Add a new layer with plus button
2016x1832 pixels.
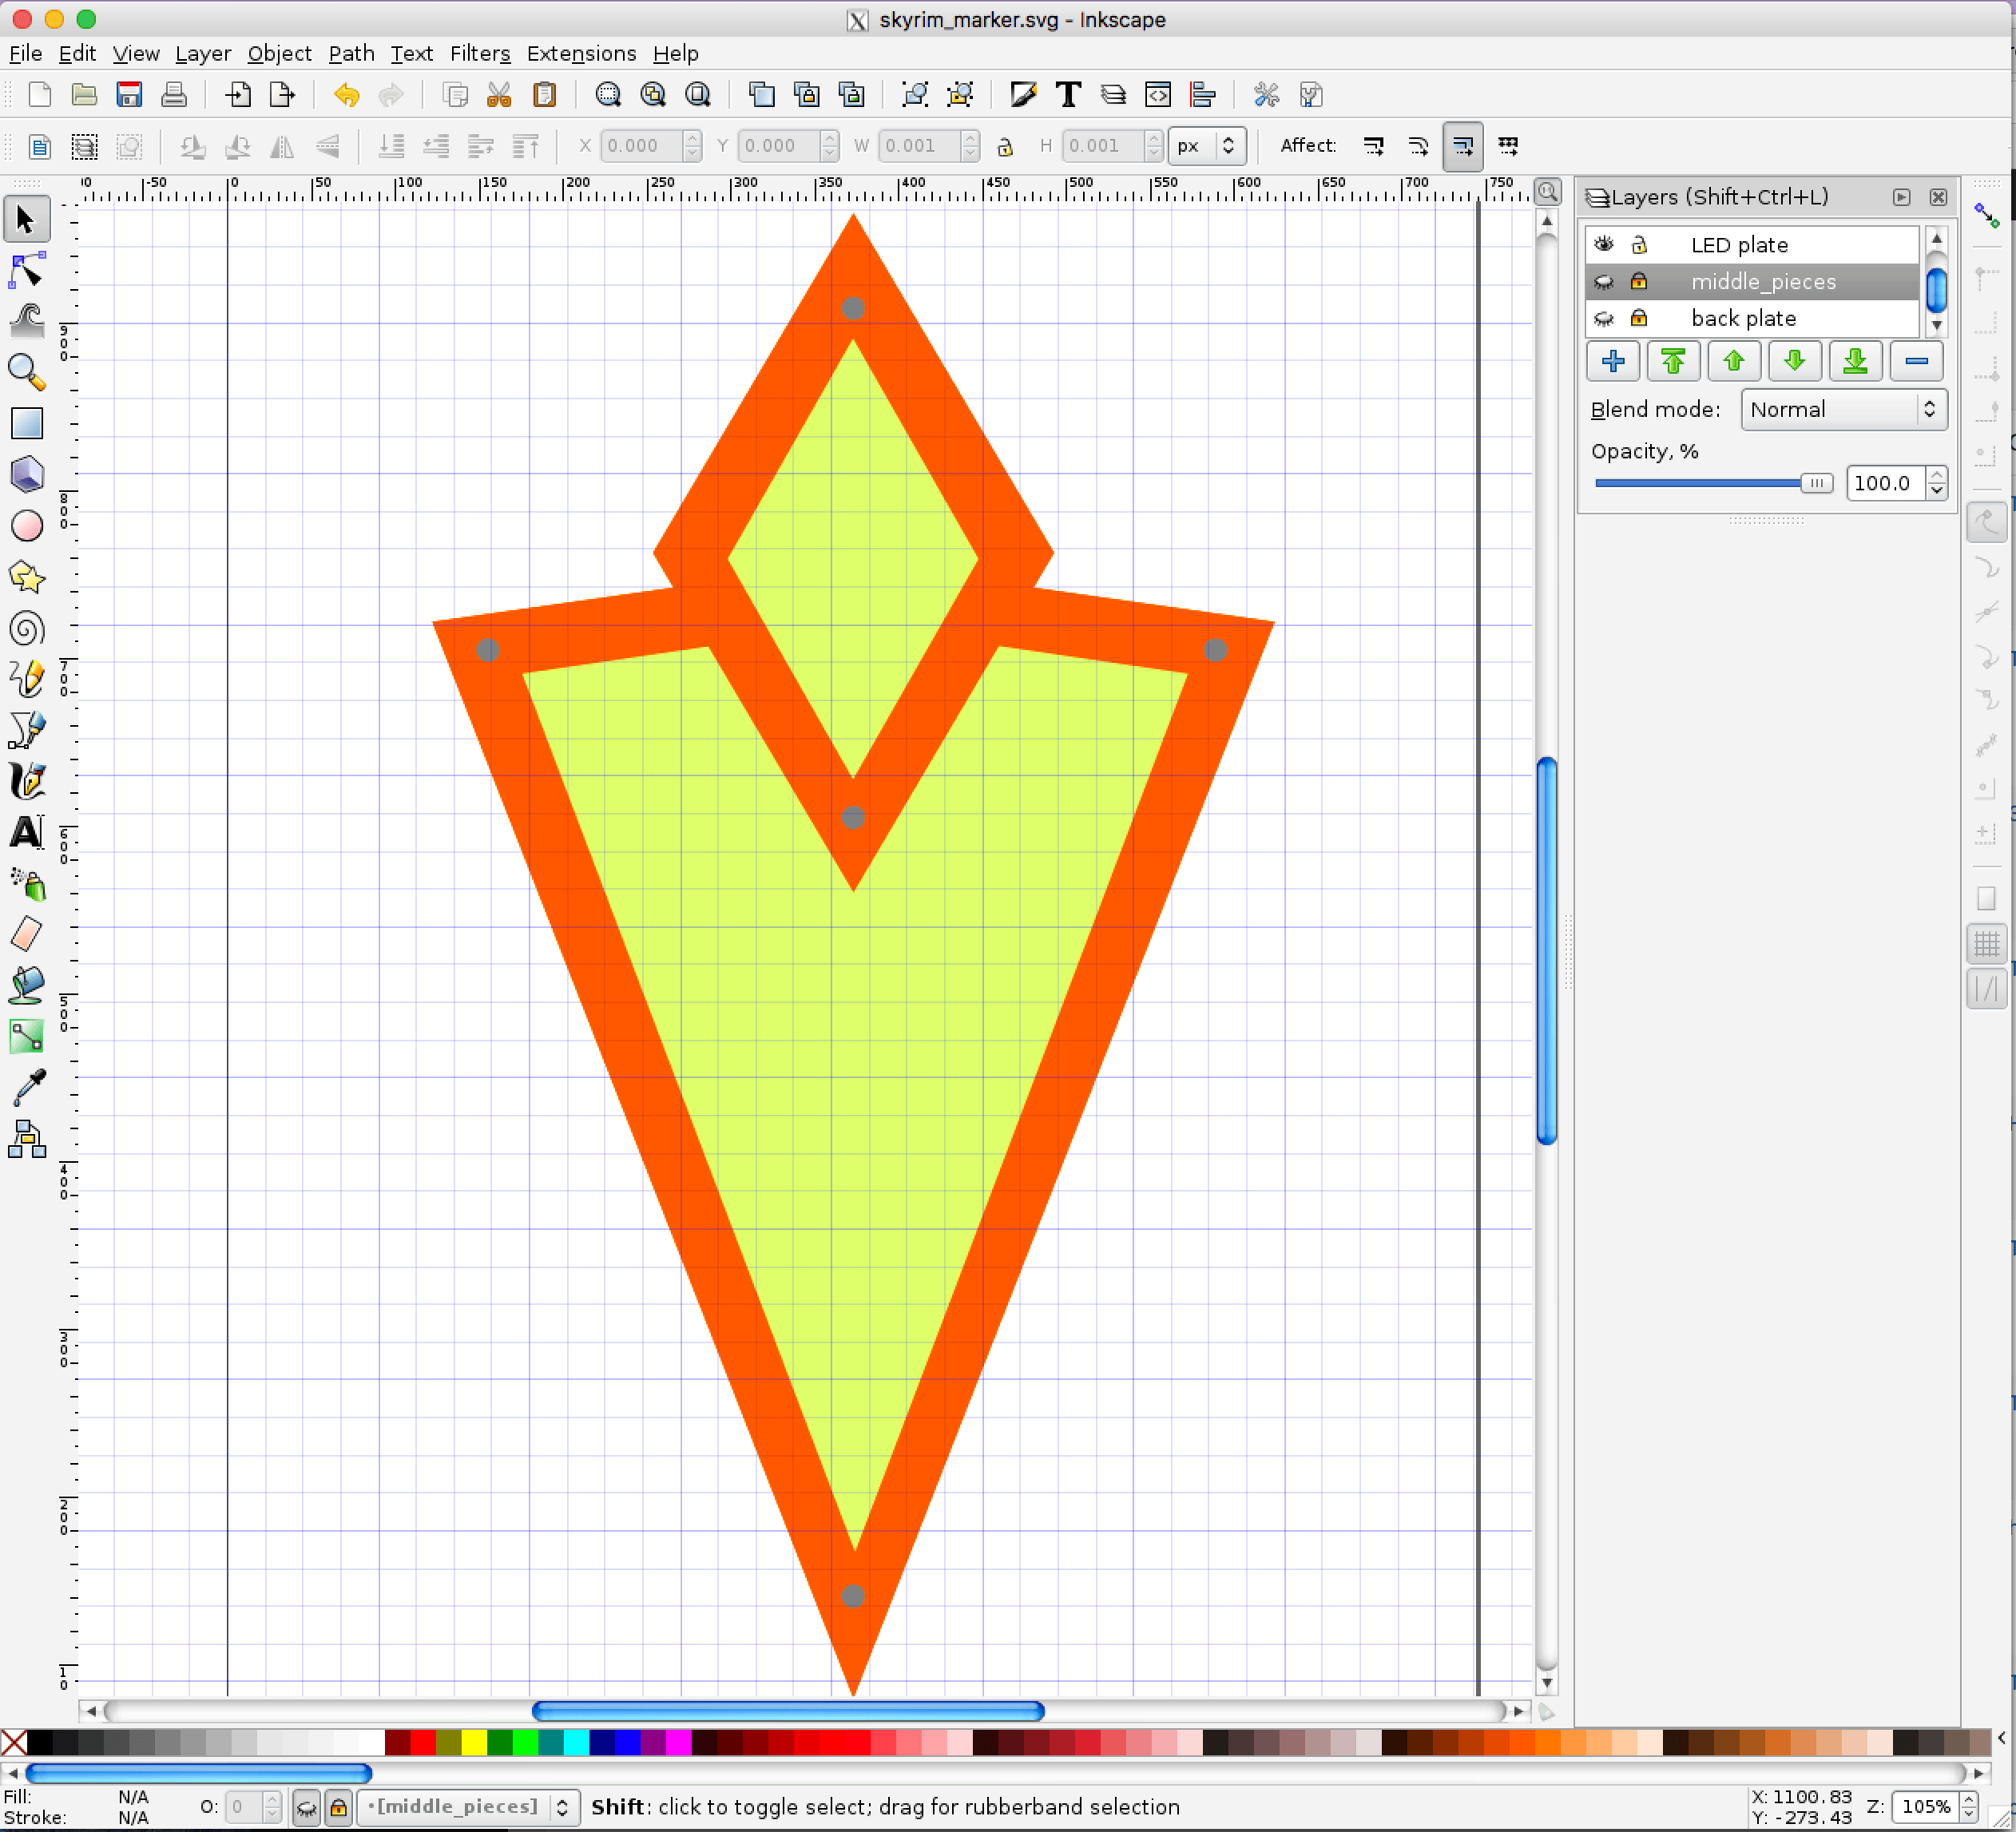click(x=1613, y=362)
